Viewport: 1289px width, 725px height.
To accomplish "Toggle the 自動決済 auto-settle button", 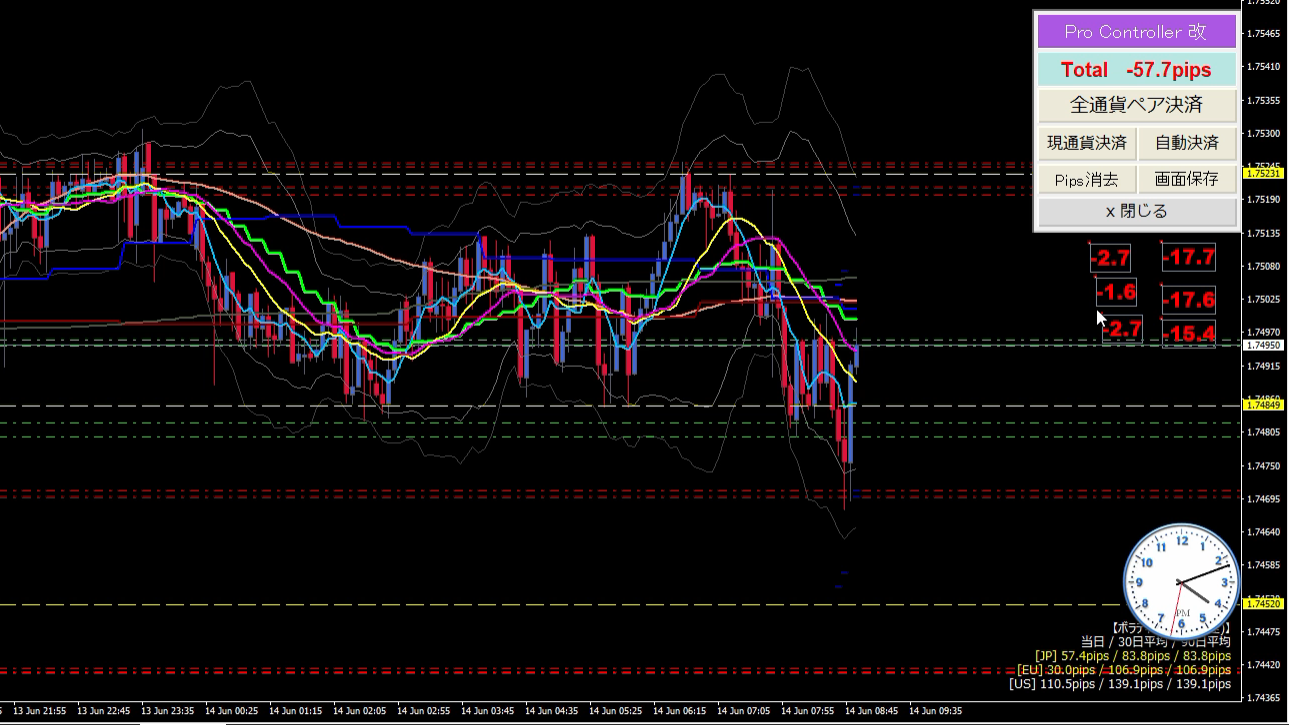I will [x=1187, y=143].
